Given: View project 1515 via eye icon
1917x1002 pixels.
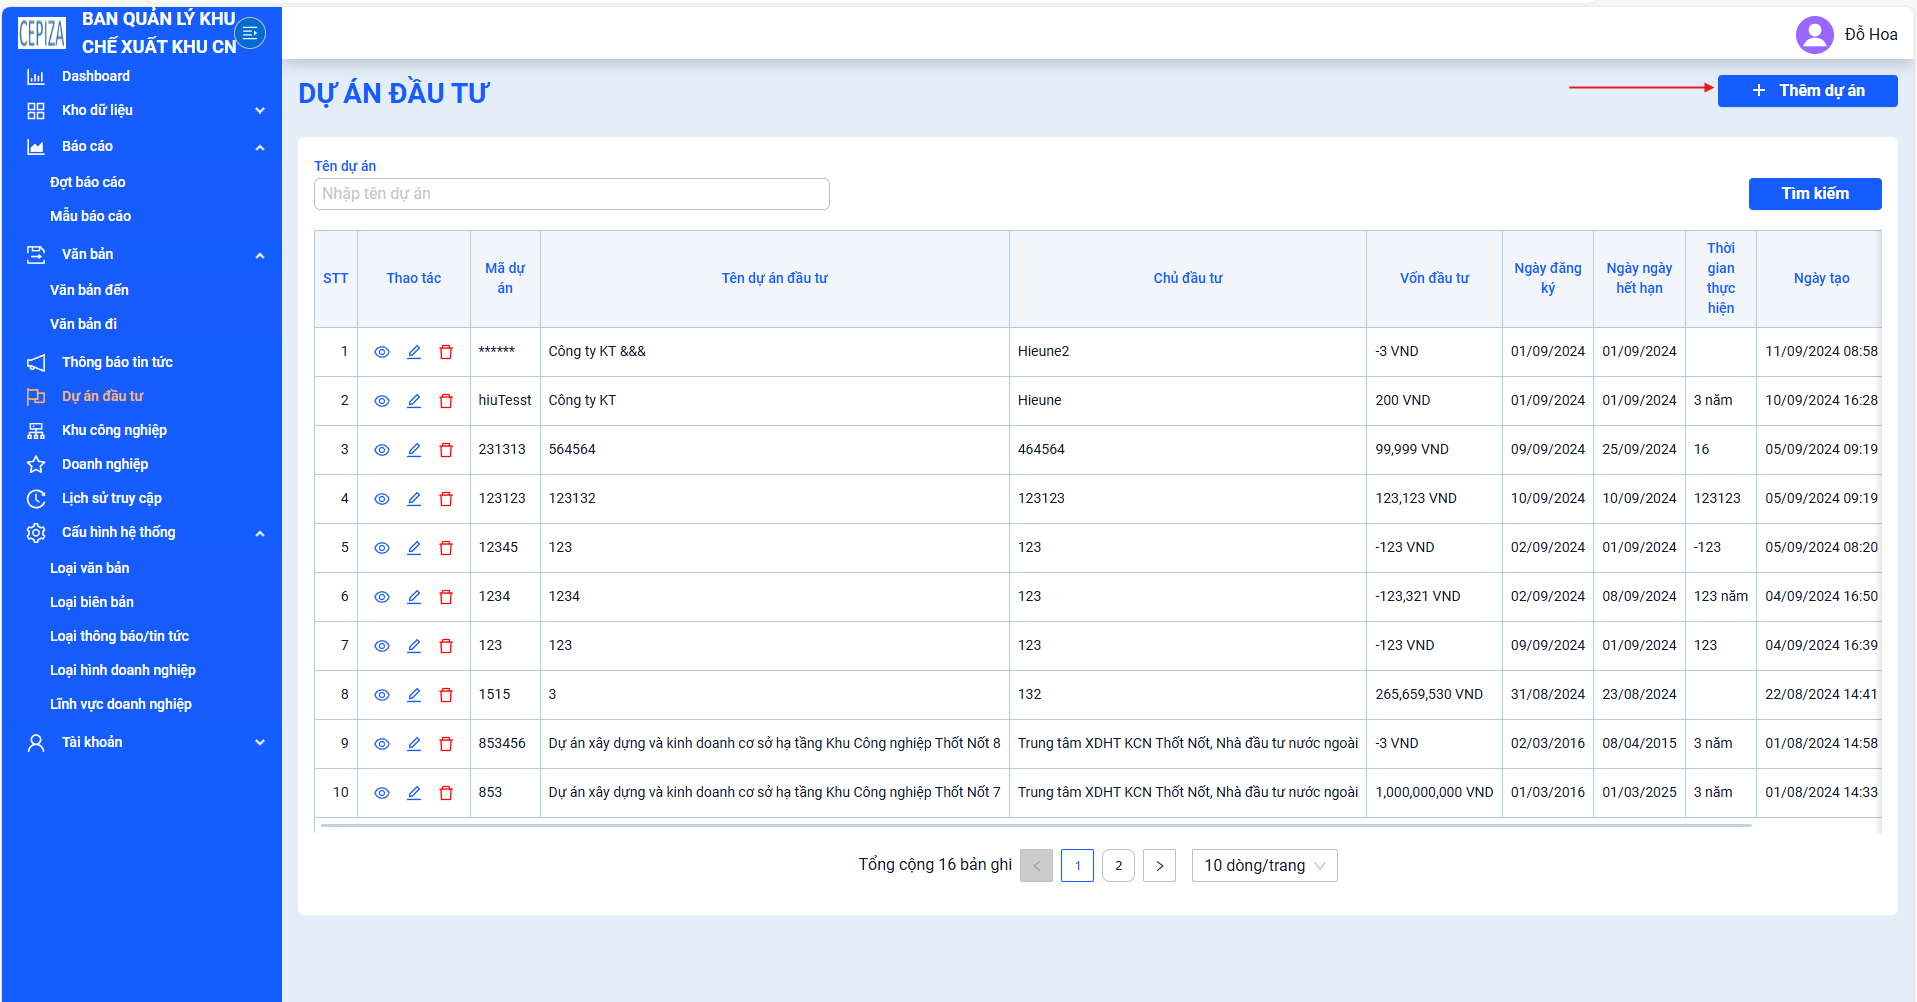Looking at the screenshot, I should pyautogui.click(x=382, y=695).
